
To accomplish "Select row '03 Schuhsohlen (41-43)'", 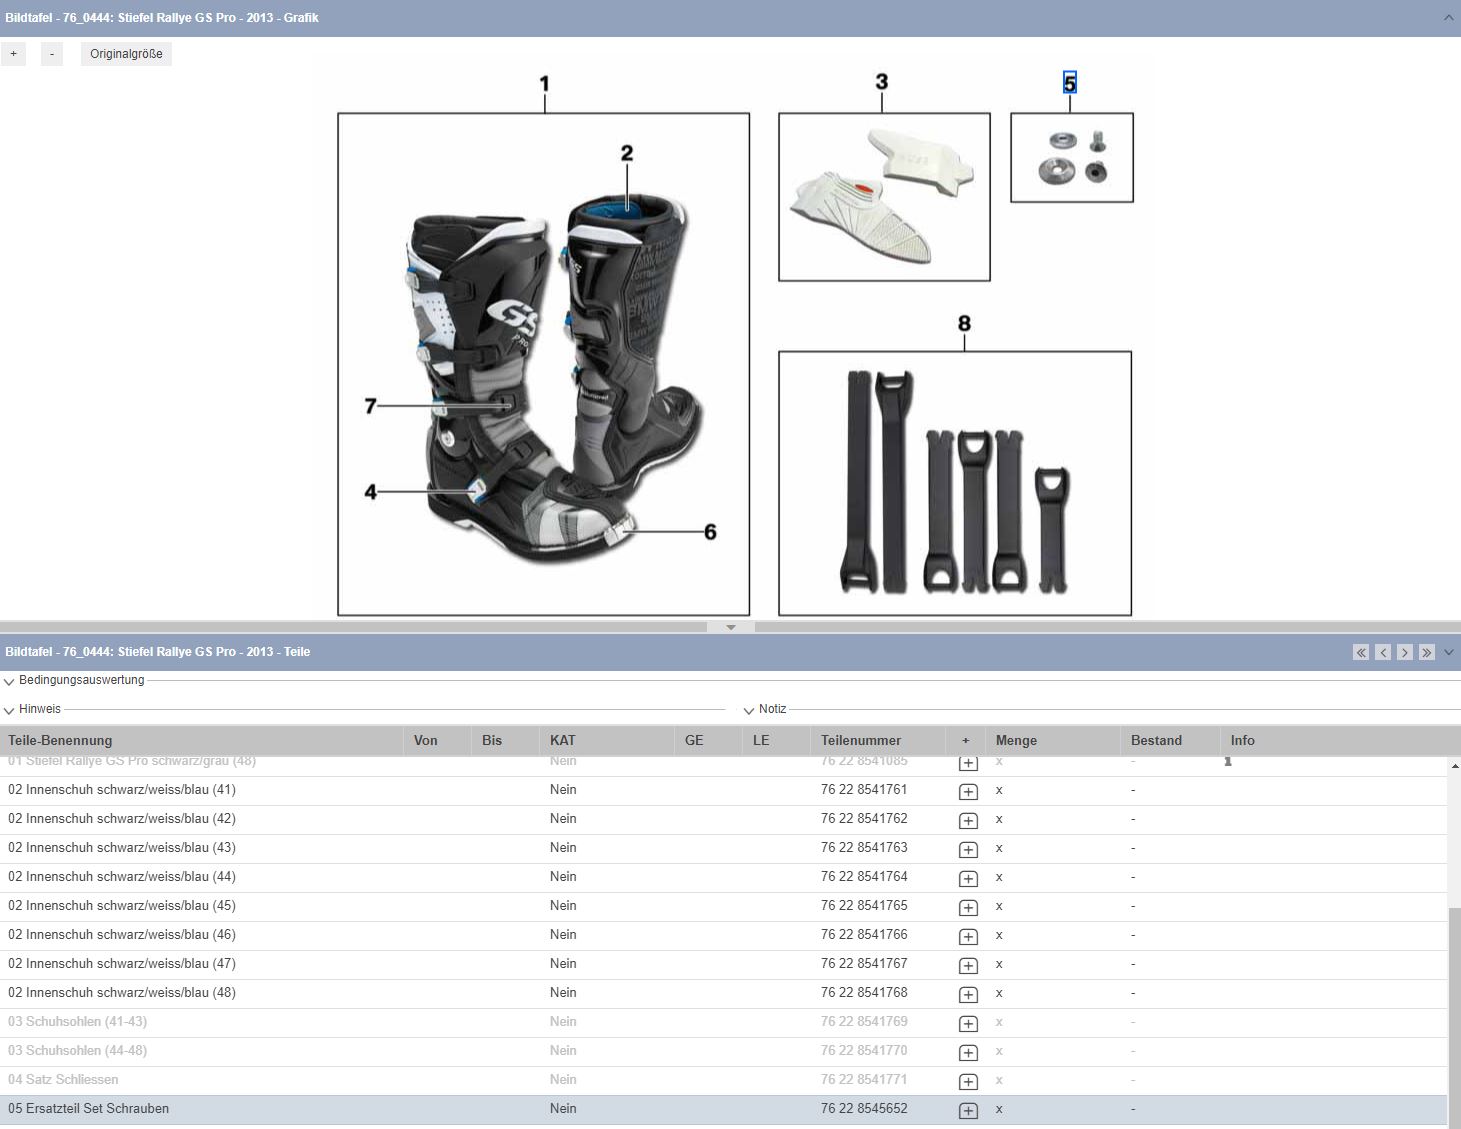I will [x=723, y=1022].
